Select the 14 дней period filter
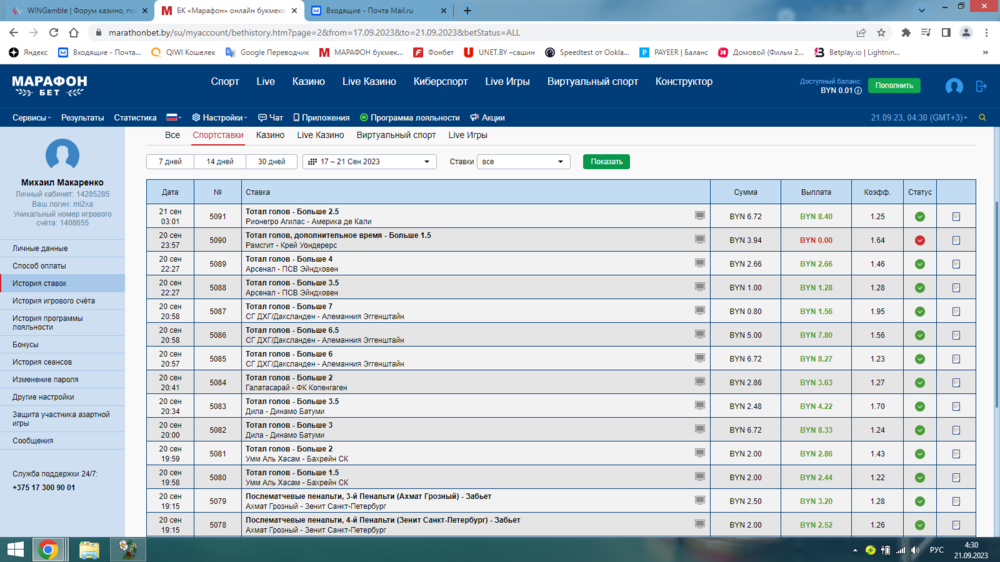This screenshot has height=562, width=1000. coord(220,161)
